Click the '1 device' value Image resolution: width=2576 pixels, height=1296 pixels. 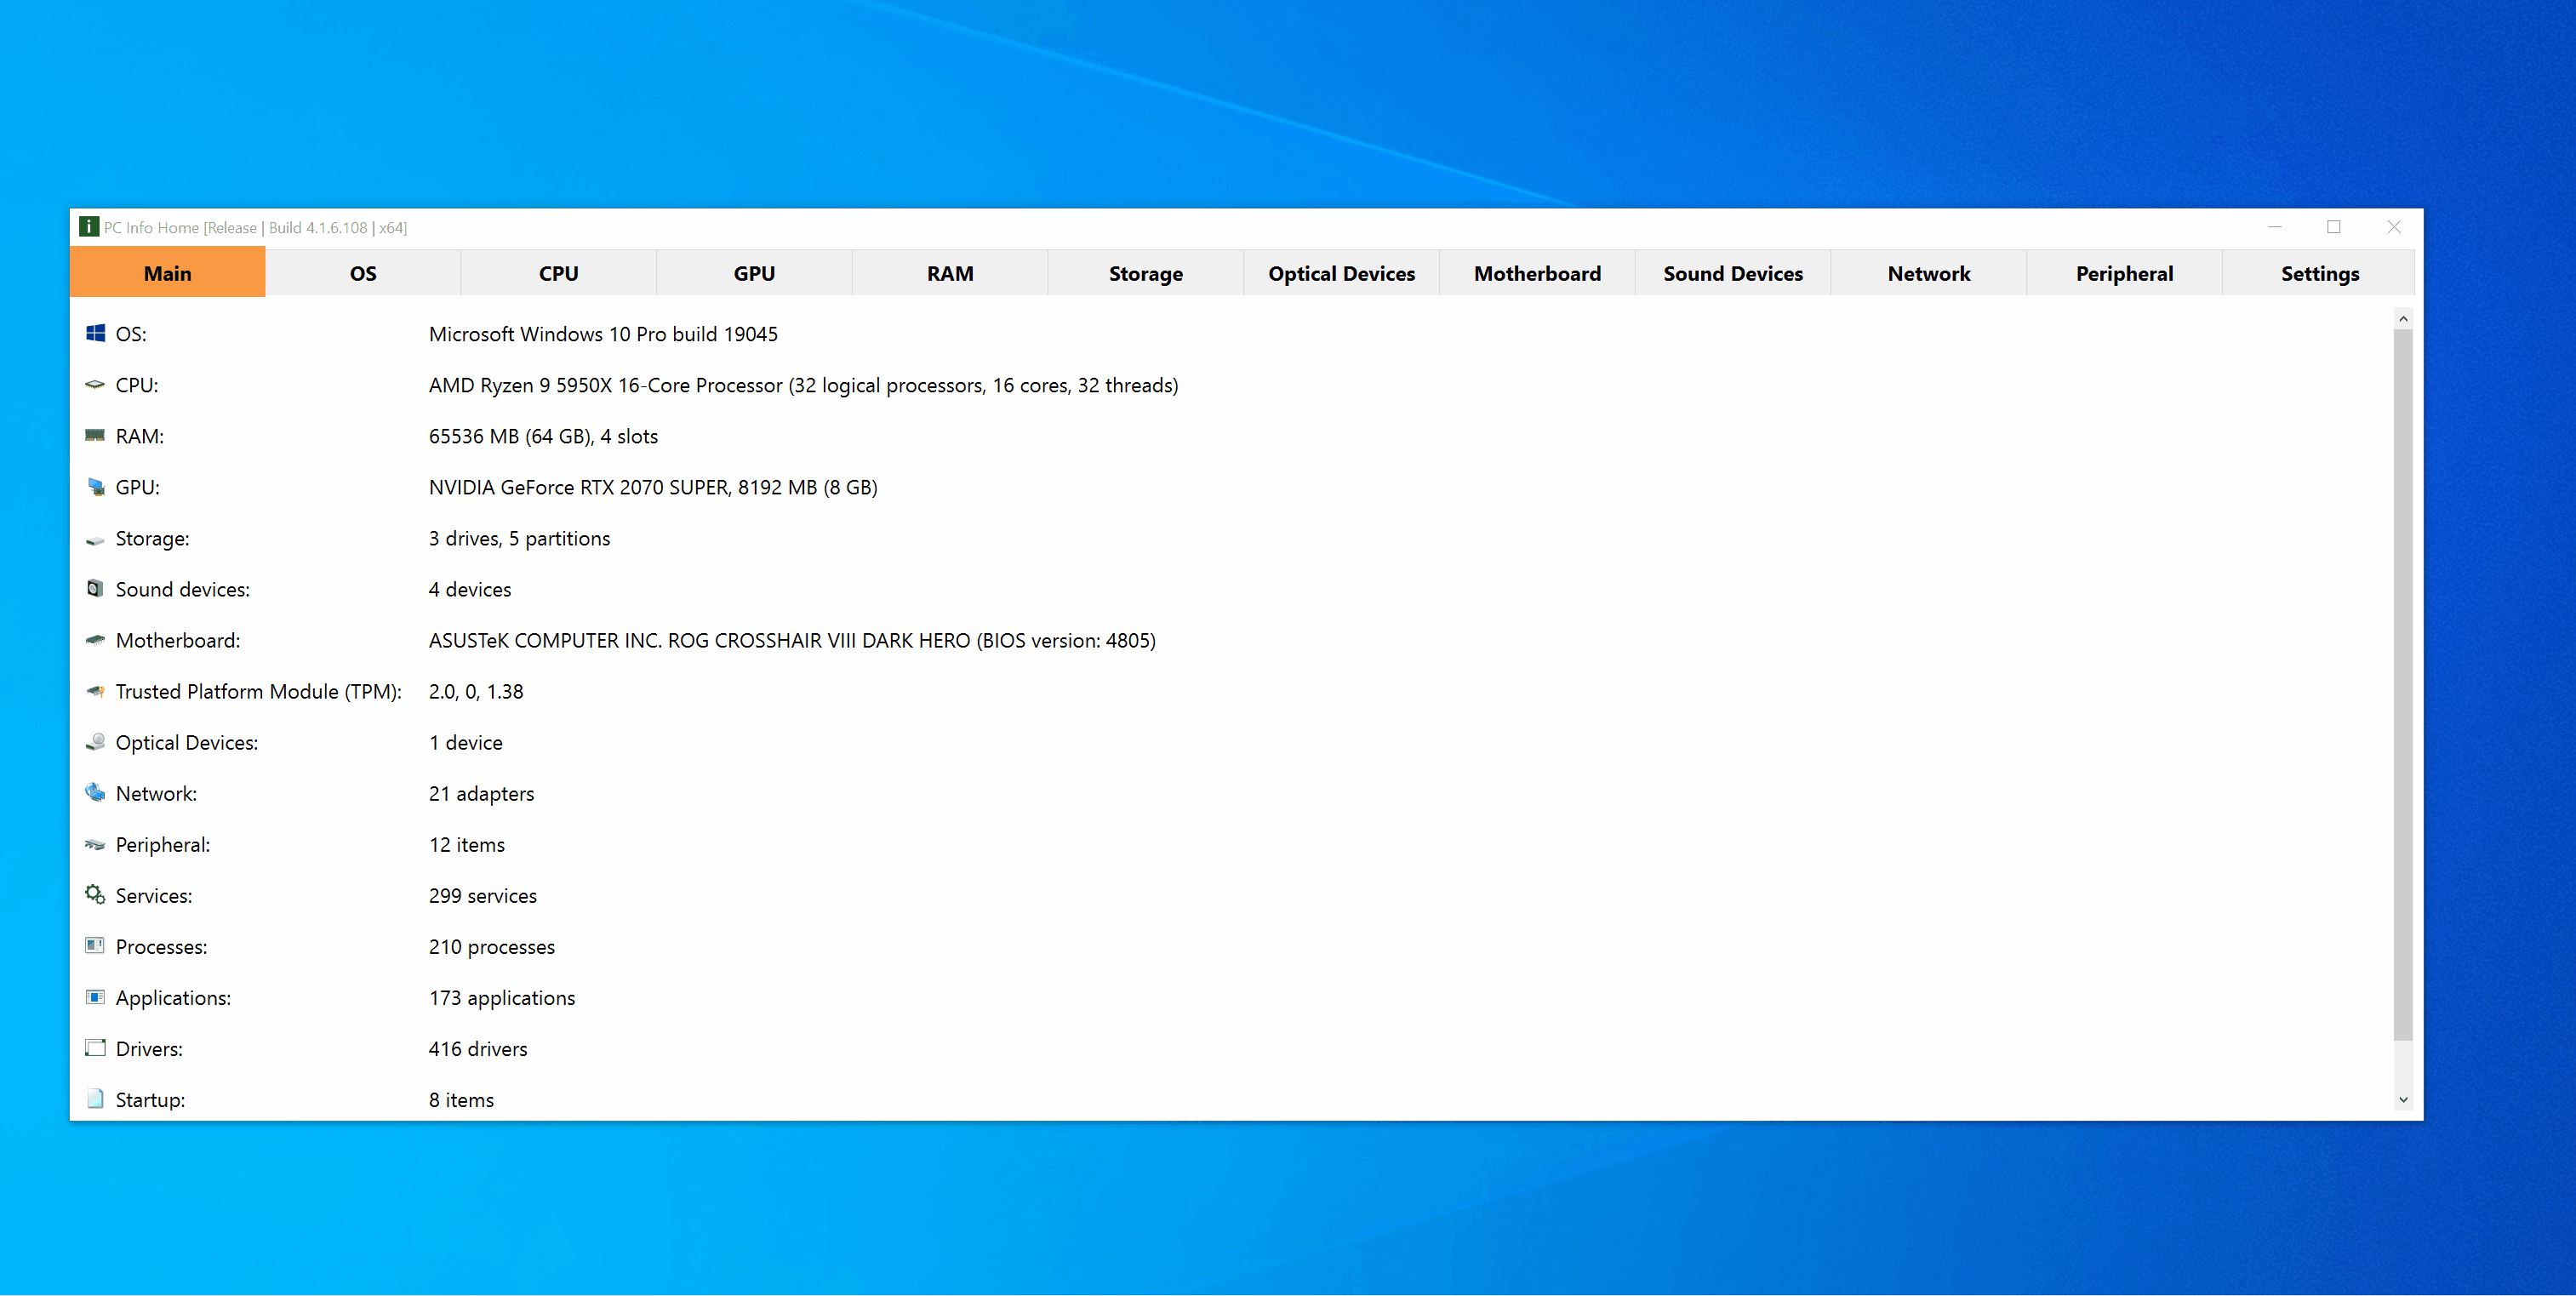466,742
